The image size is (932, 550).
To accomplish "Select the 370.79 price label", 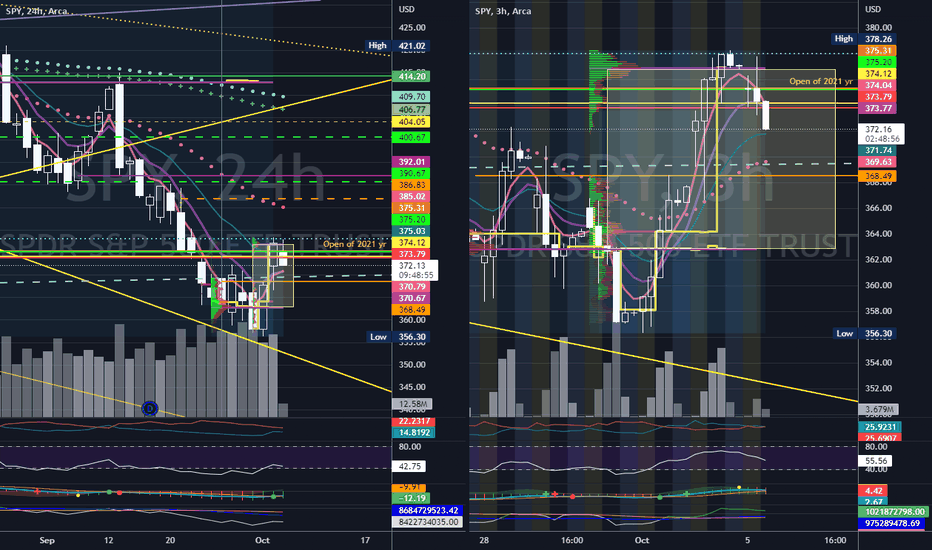I will (411, 287).
